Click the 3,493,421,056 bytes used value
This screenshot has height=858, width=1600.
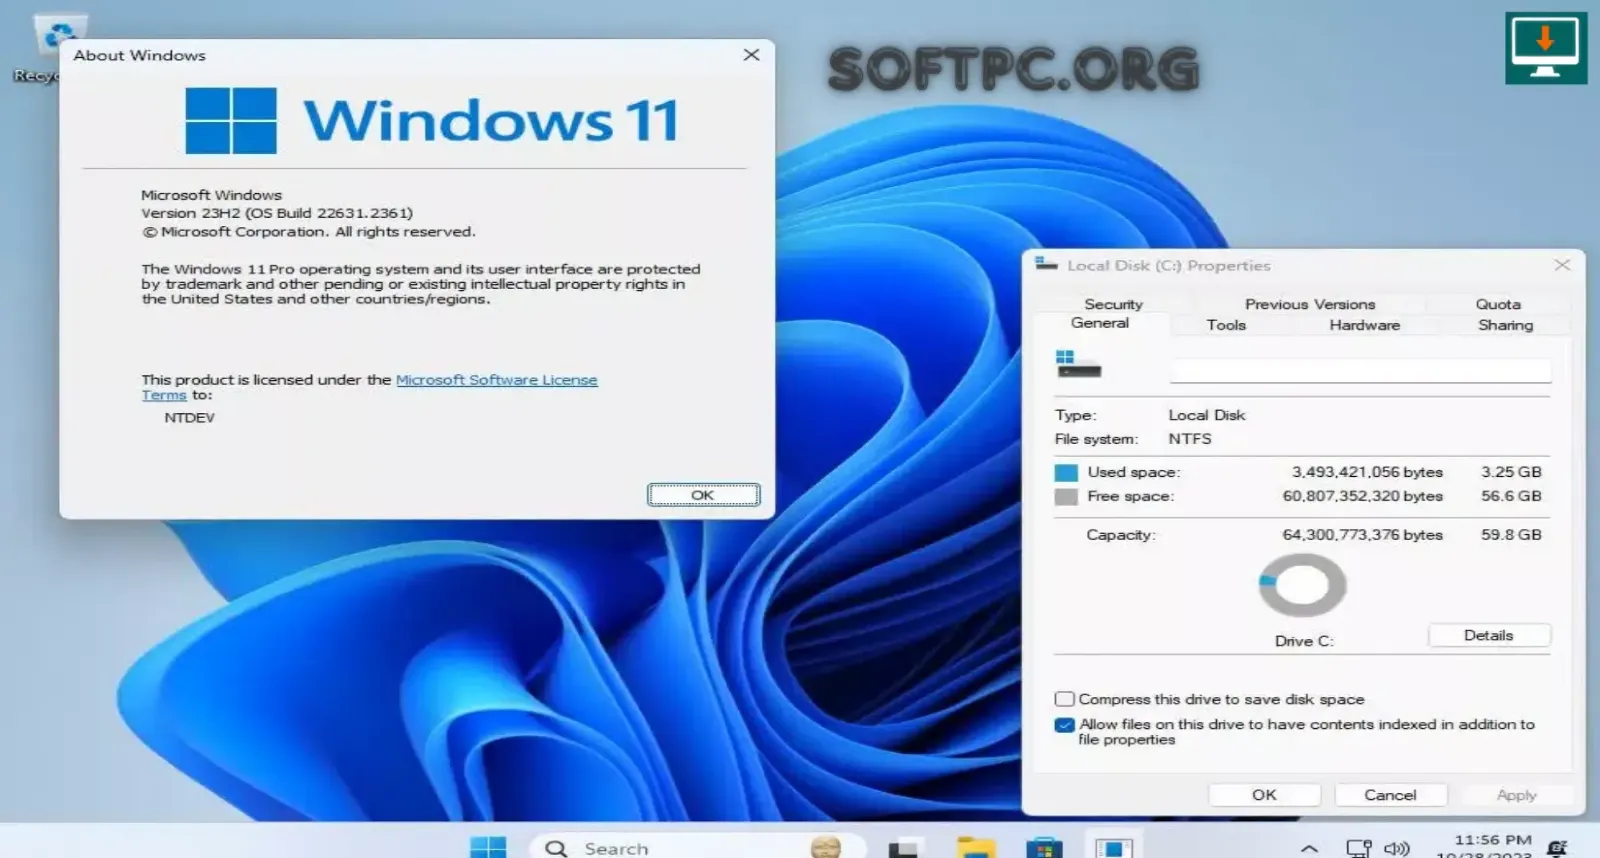click(1367, 472)
